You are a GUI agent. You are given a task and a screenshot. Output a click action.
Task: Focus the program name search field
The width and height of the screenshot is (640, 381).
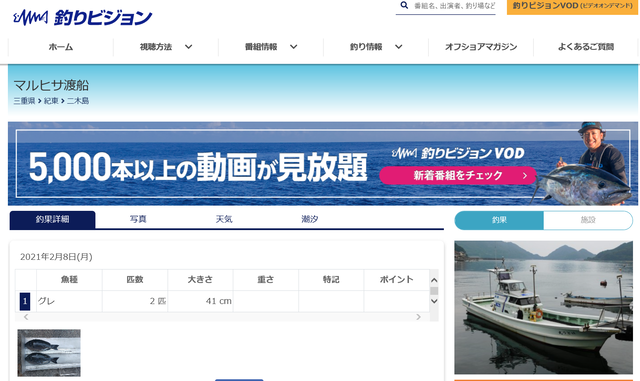[454, 6]
